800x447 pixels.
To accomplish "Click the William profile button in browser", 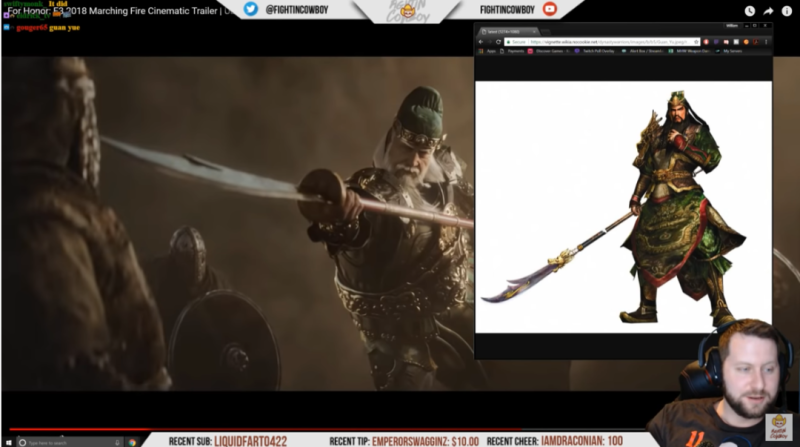I will (x=732, y=26).
